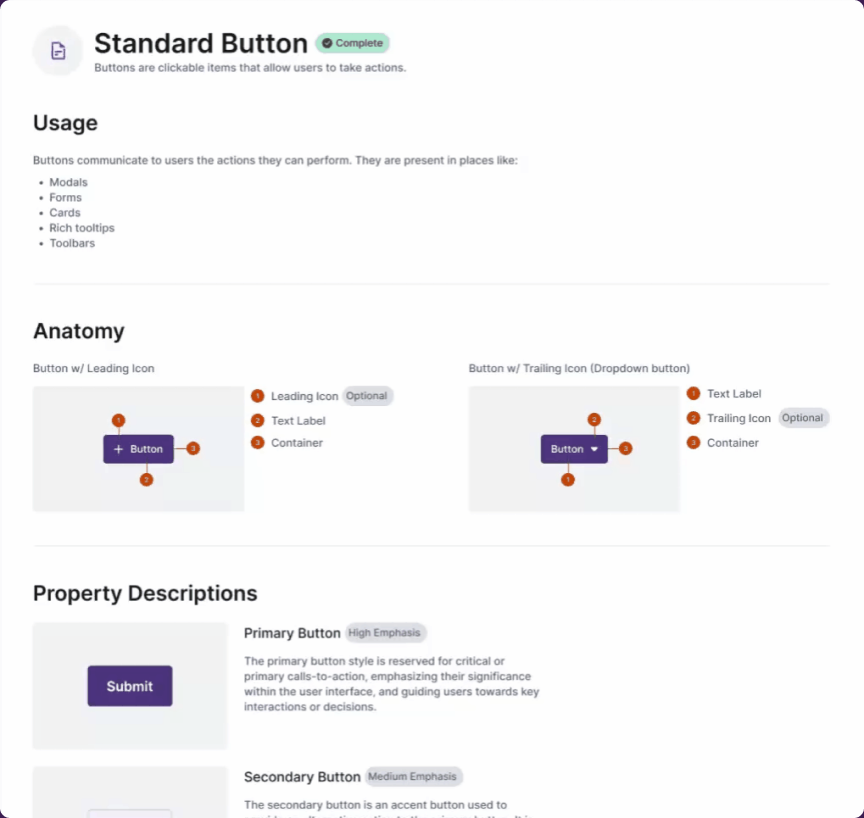Click the High Emphasis tag
The image size is (864, 818).
[385, 632]
